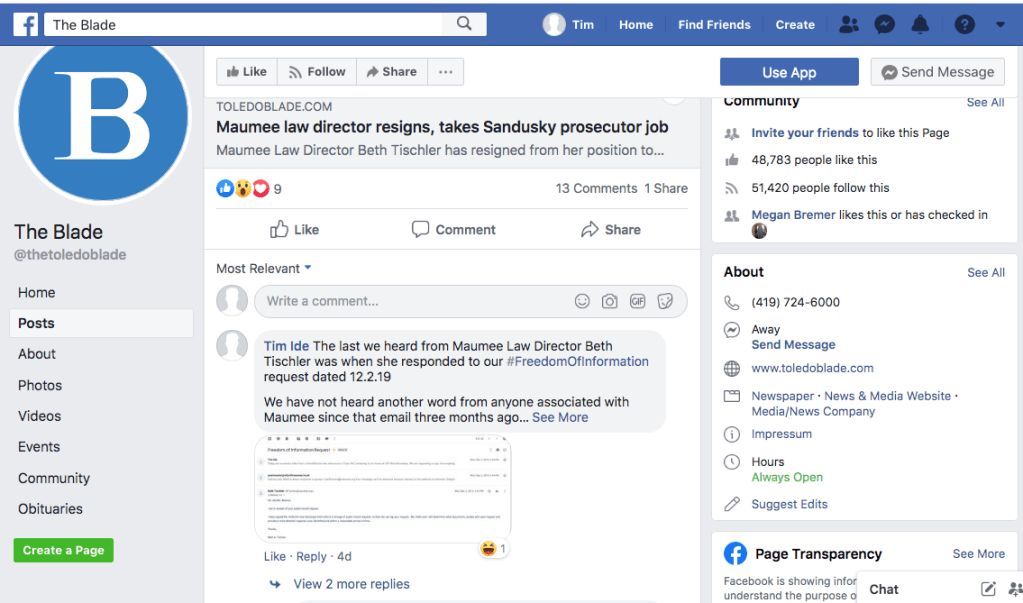Add a GIF to the comment
The image size is (1023, 603).
click(637, 301)
